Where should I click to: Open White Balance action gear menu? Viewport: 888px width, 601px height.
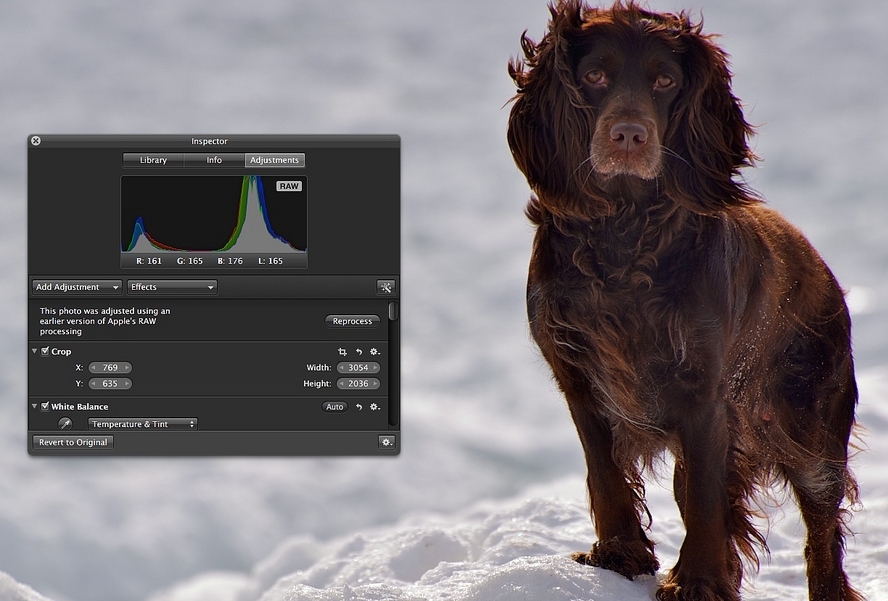point(375,407)
